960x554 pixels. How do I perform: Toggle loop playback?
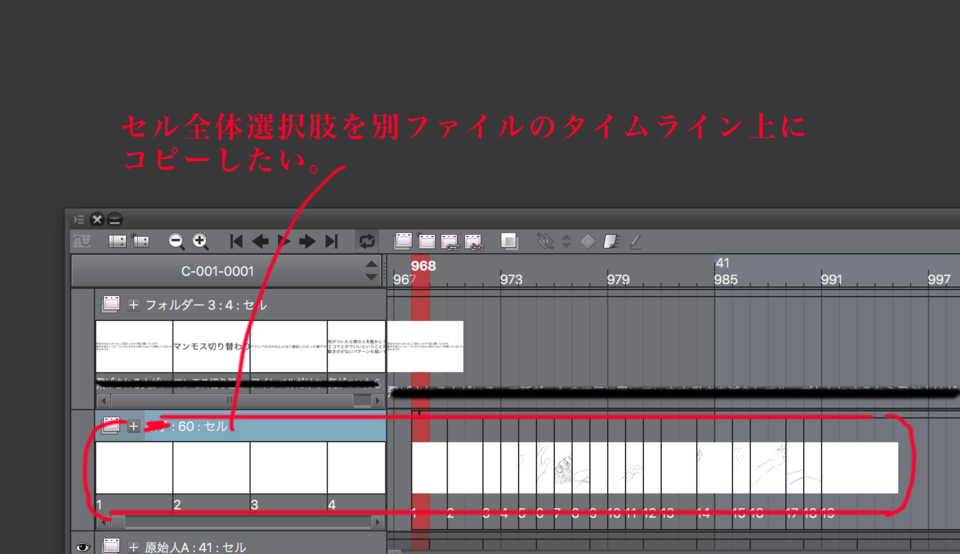(x=367, y=241)
